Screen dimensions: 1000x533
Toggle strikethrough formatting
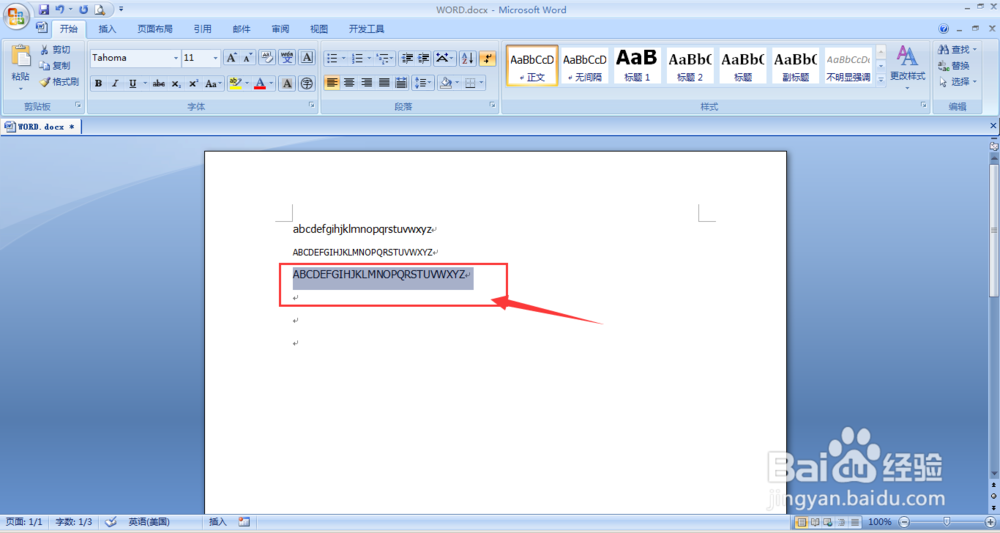pos(159,84)
